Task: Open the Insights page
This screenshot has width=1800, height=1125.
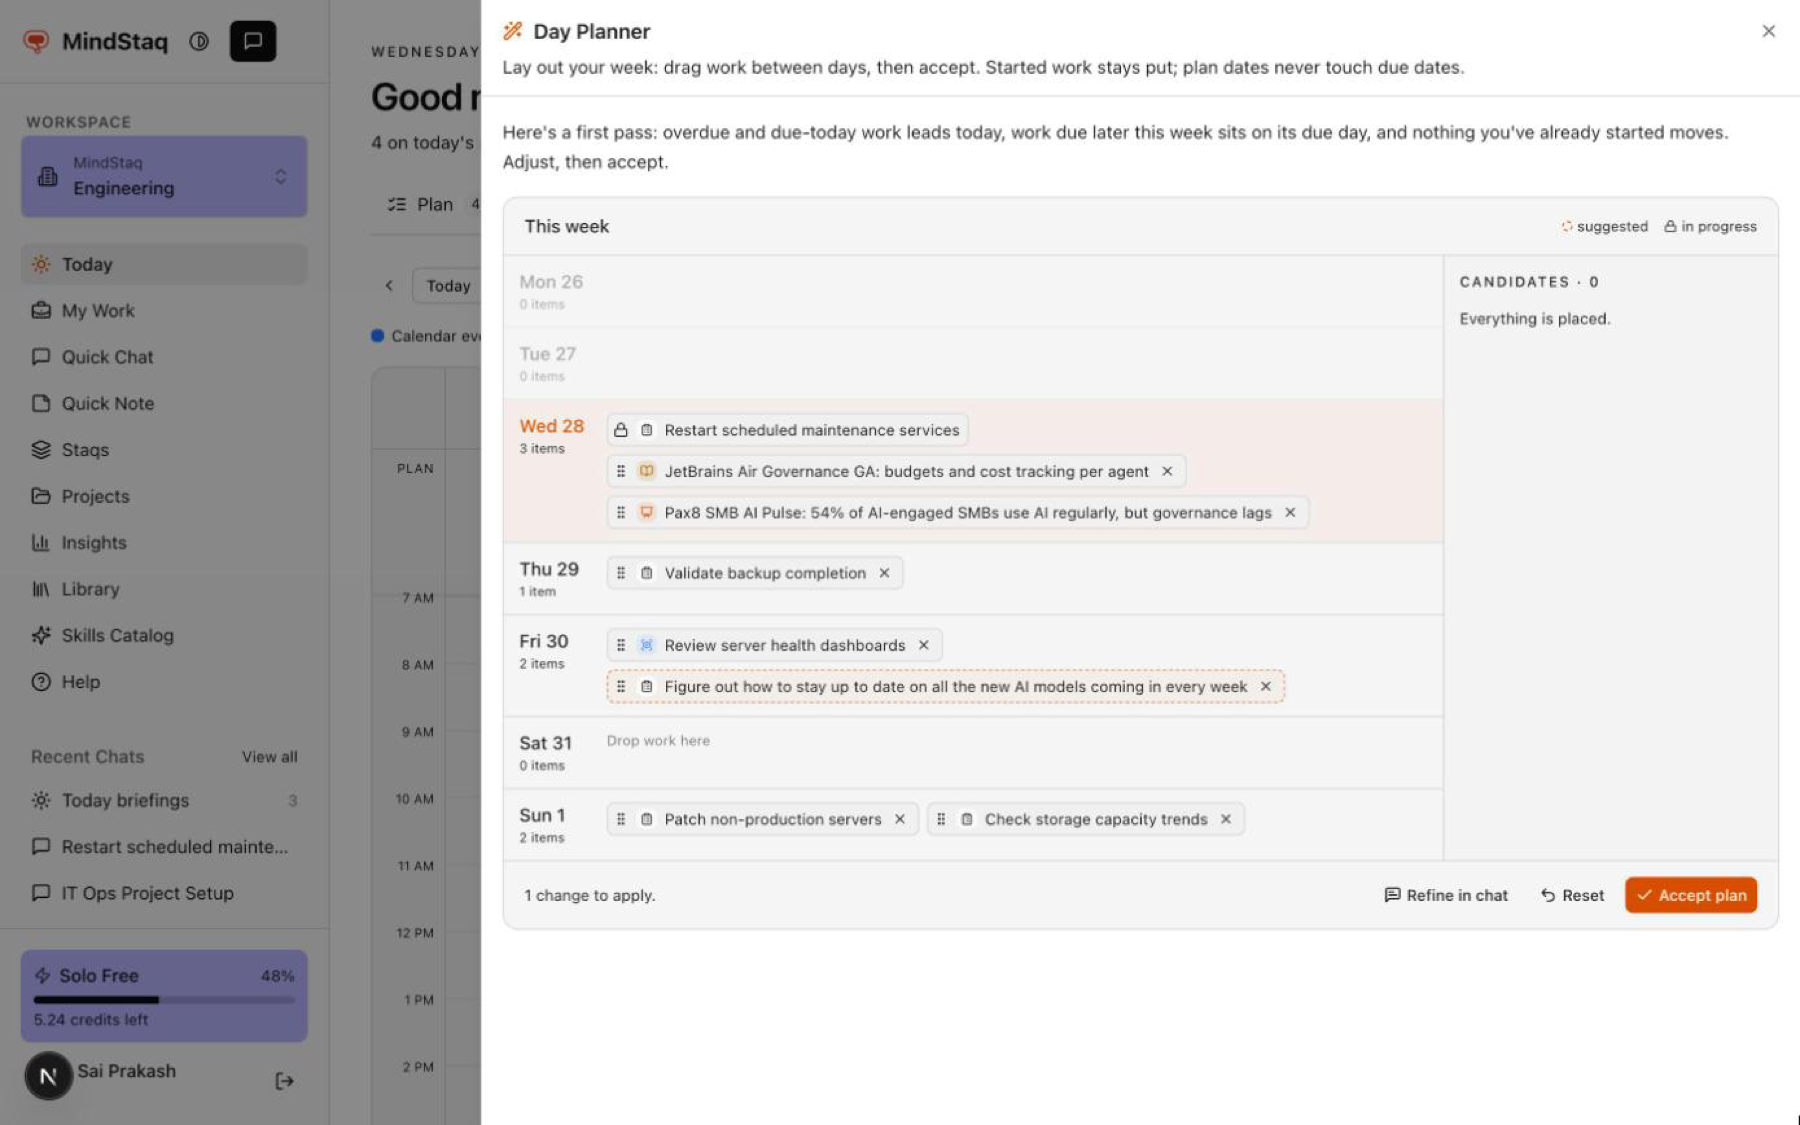Action: 164,543
